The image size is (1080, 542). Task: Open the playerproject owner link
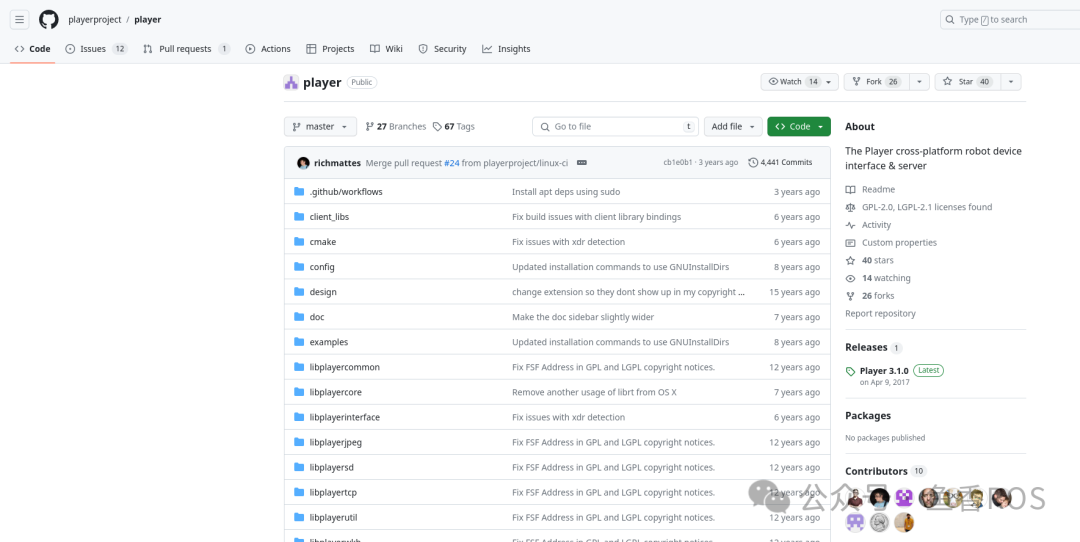click(x=95, y=20)
